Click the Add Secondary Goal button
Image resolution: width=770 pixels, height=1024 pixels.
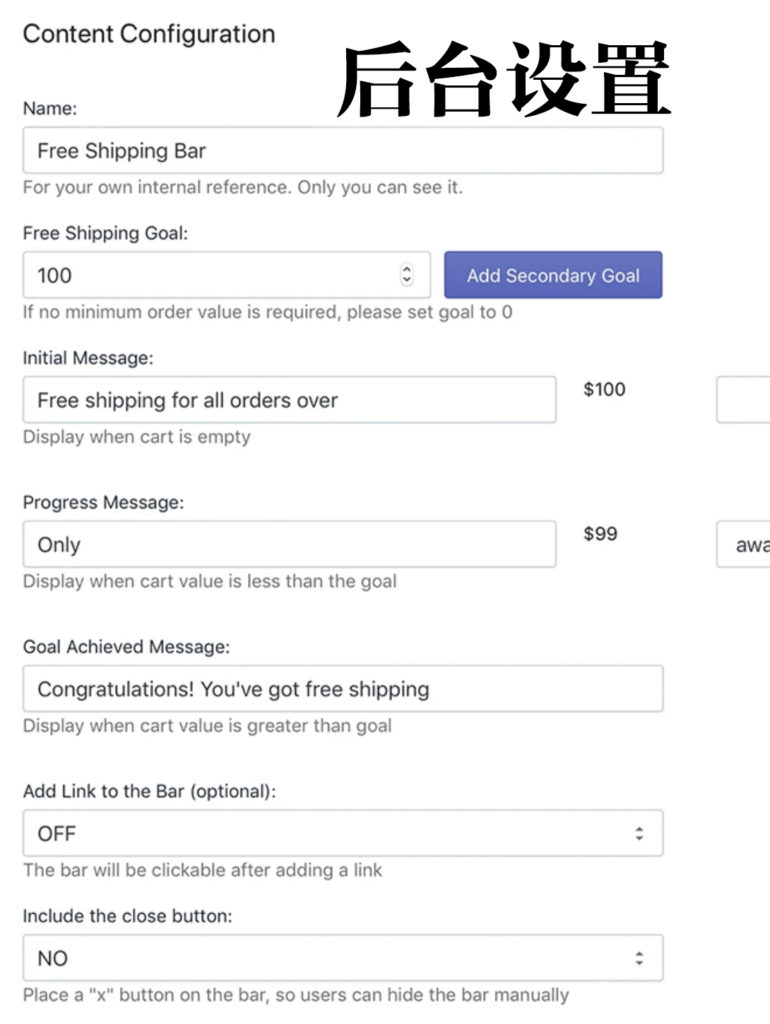coord(553,275)
